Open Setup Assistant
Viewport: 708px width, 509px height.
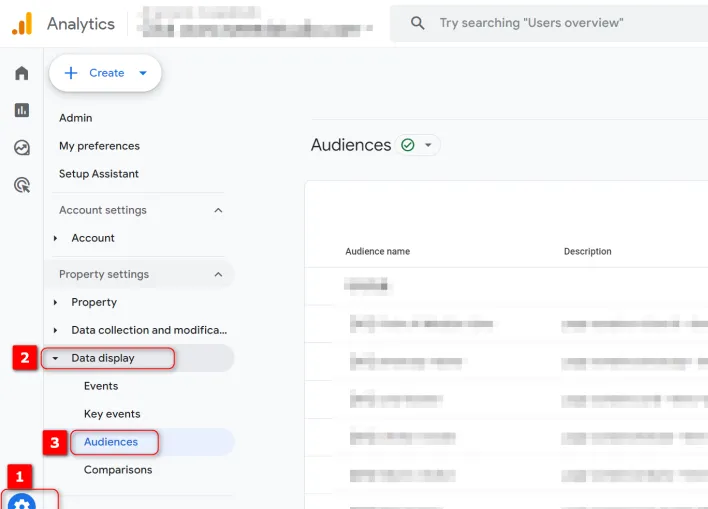tap(98, 174)
